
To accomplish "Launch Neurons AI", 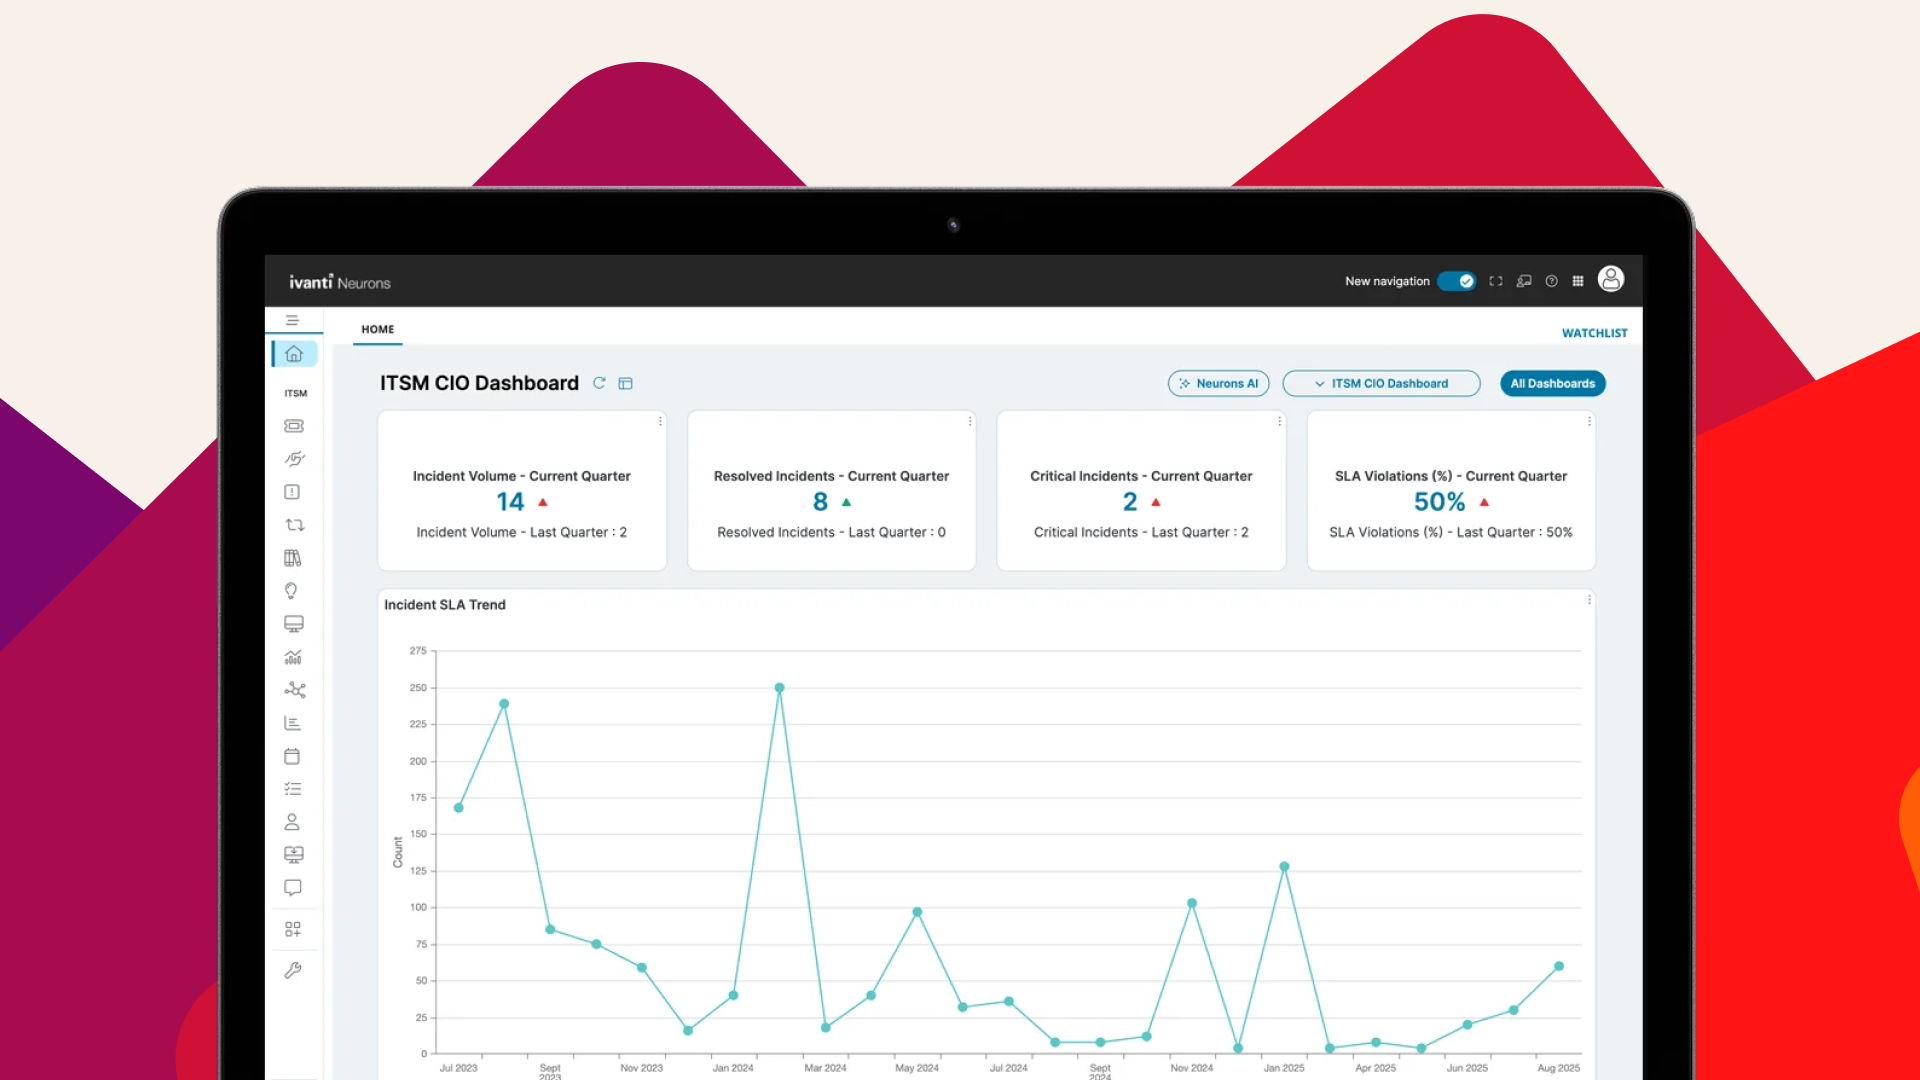I will [x=1218, y=383].
